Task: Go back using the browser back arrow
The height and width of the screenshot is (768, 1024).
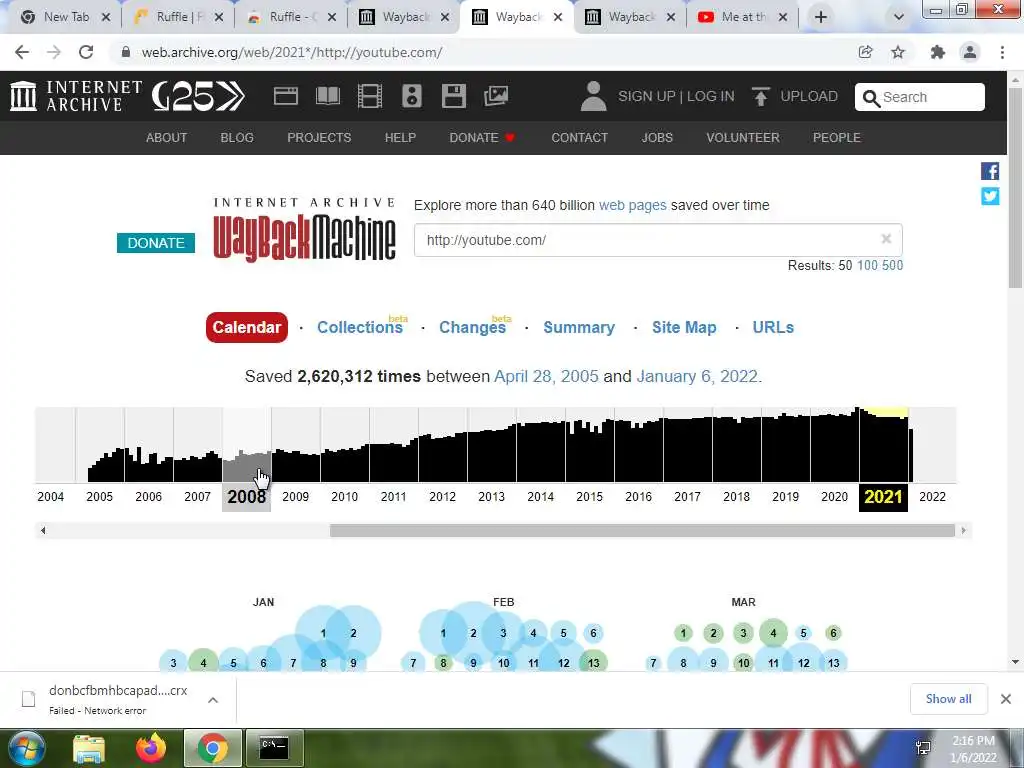Action: [22, 52]
